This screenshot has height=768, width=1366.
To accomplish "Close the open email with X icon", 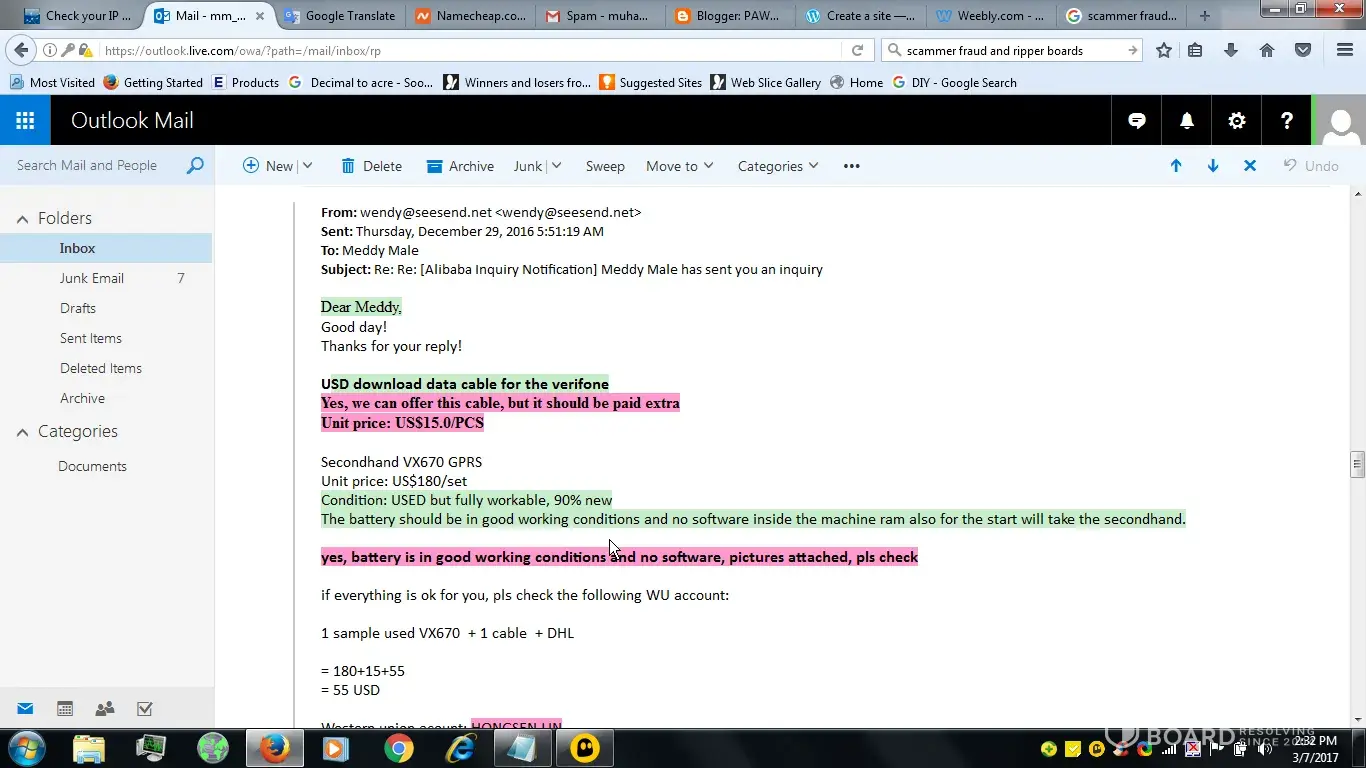I will [1250, 166].
